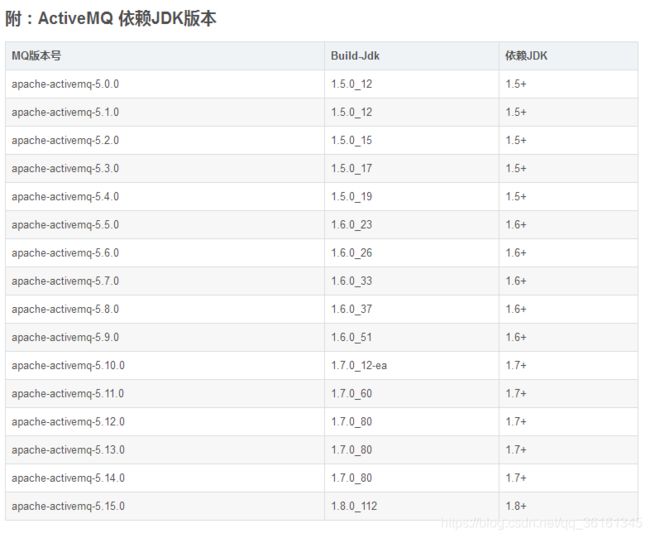Click the Build-Jdk value 1.6.0_33
Viewport: 650px width, 538px height.
tap(352, 281)
